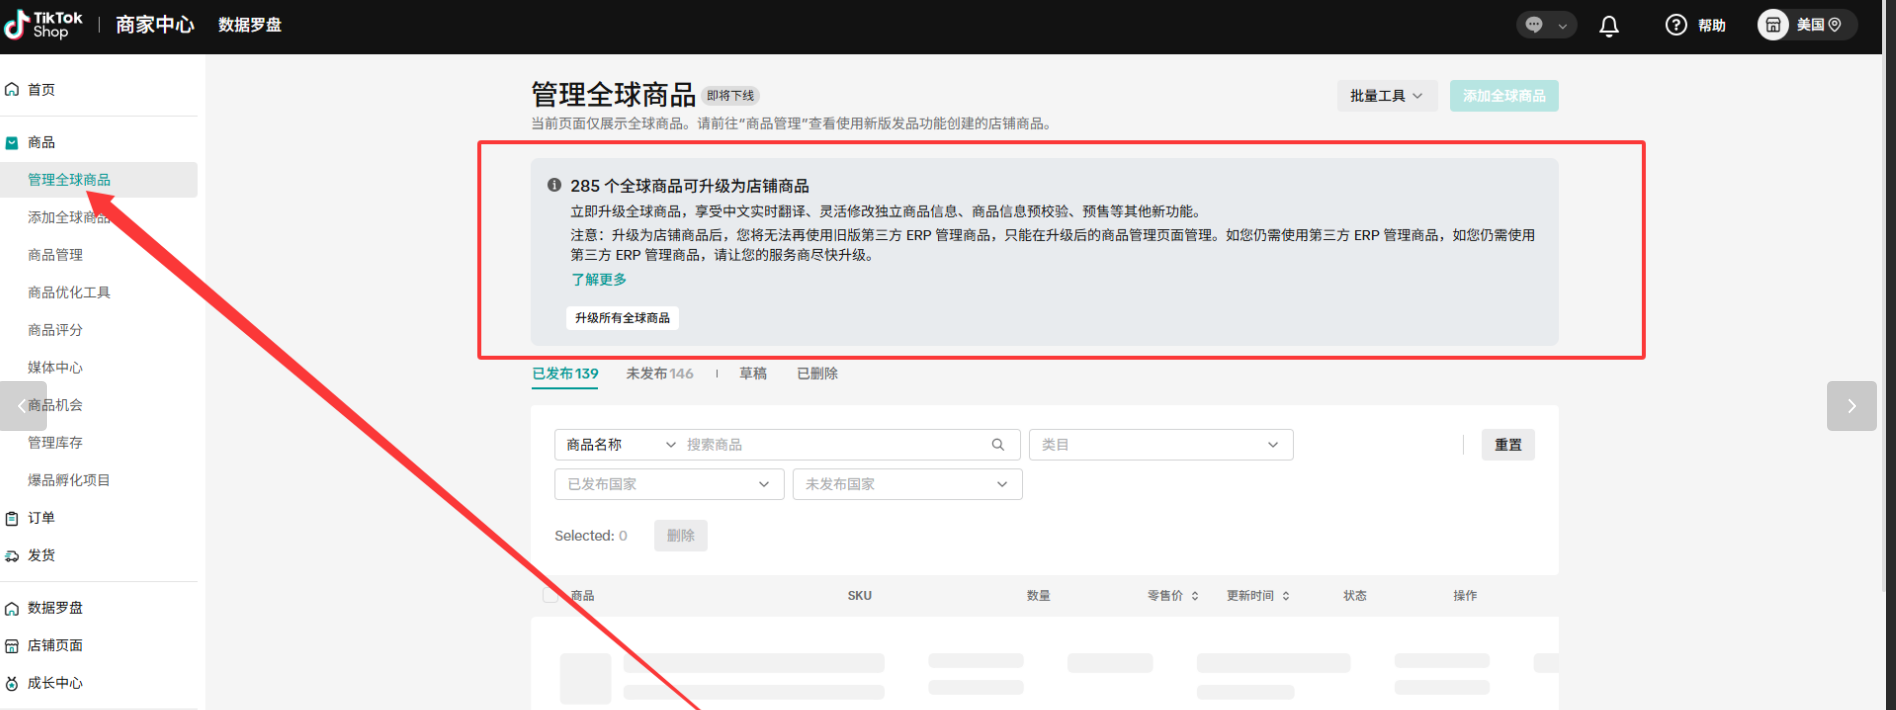Click the 即将下线 badge beside title
The width and height of the screenshot is (1896, 710).
point(730,96)
